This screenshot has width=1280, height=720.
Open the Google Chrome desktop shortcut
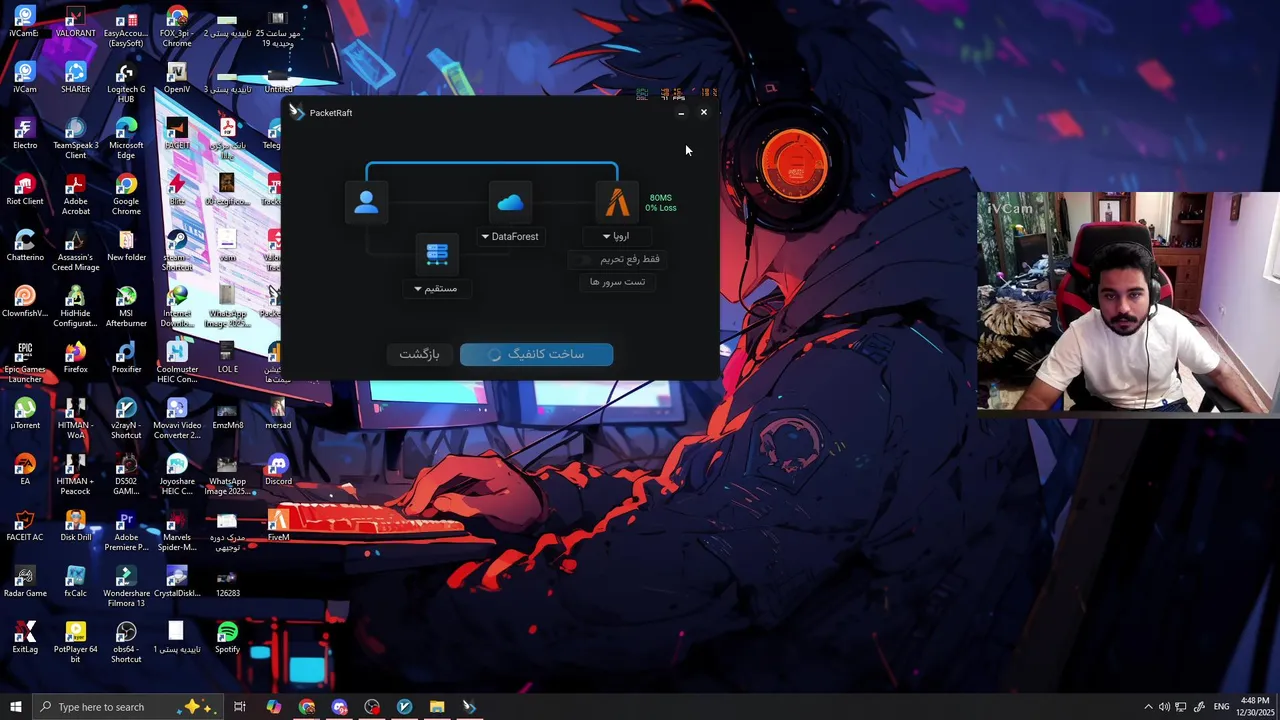coord(126,196)
